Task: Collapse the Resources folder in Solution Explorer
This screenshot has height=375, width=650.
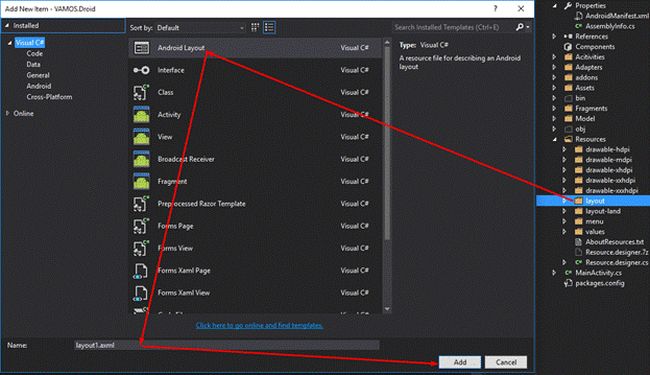Action: click(555, 139)
